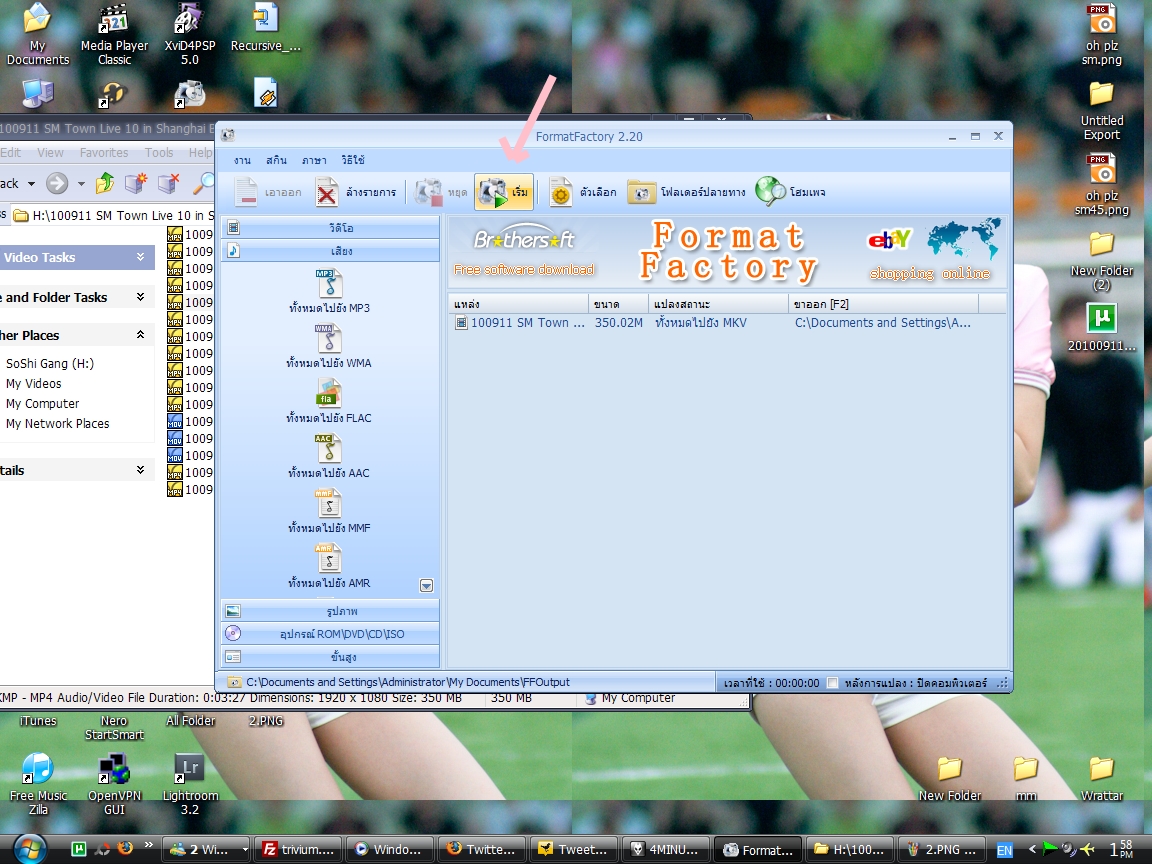The height and width of the screenshot is (864, 1152).
Task: Expand the ROM\DVD\CD\ISO device panel
Action: click(330, 633)
